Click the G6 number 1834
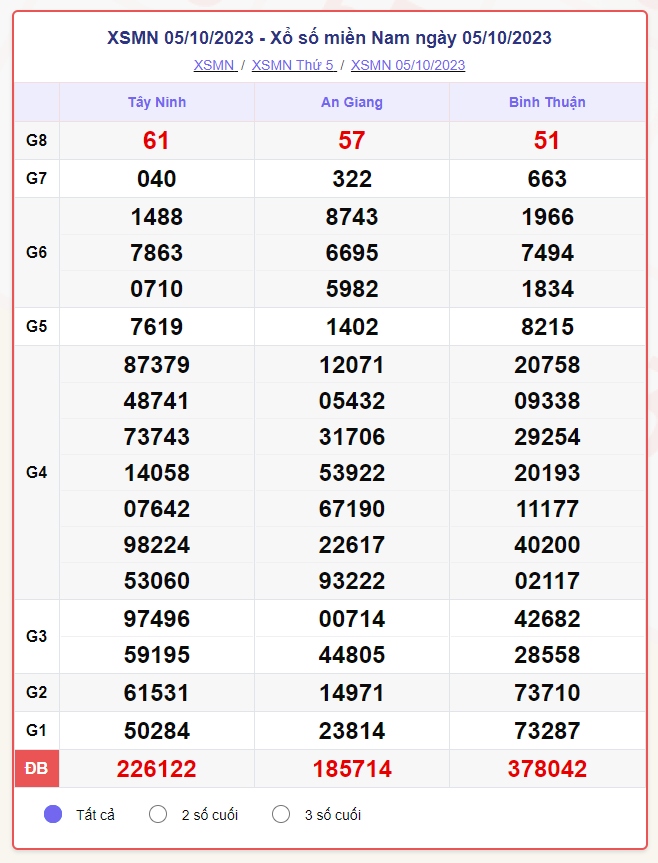This screenshot has width=658, height=863. [548, 289]
